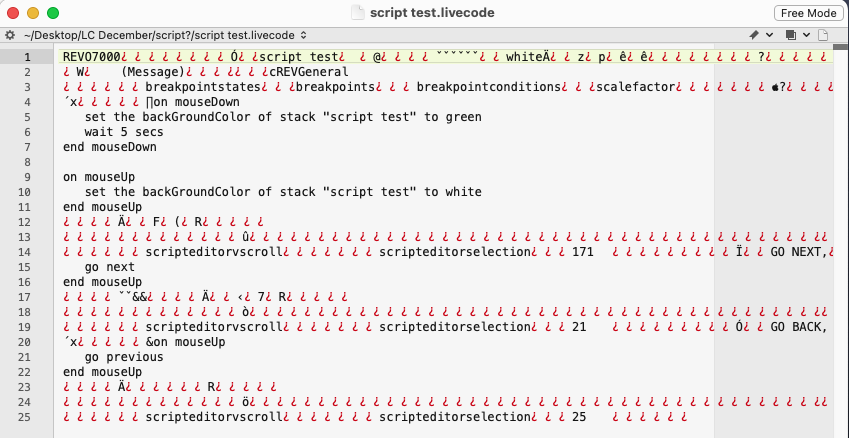Minimize the window with the yellow button
849x438 pixels.
pyautogui.click(x=33, y=13)
